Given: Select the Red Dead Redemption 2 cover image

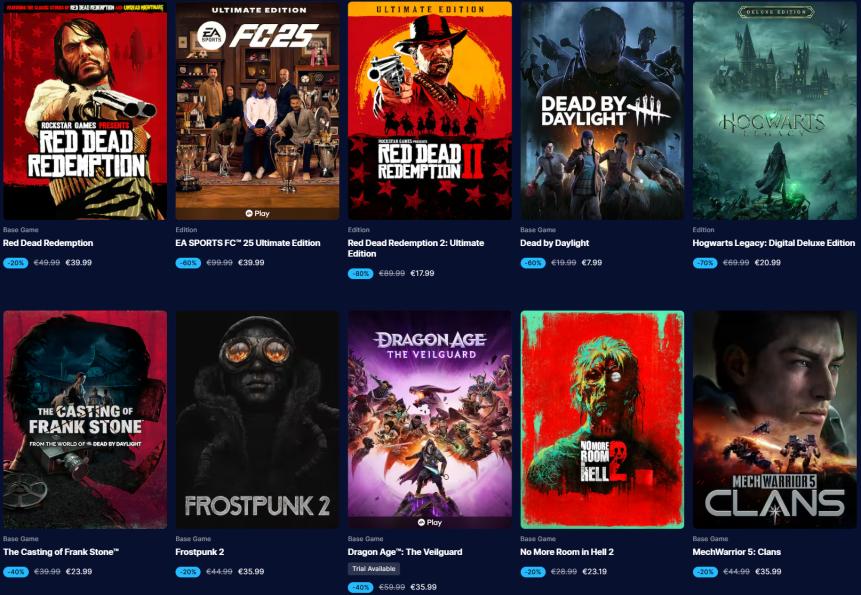Looking at the screenshot, I should [x=430, y=111].
